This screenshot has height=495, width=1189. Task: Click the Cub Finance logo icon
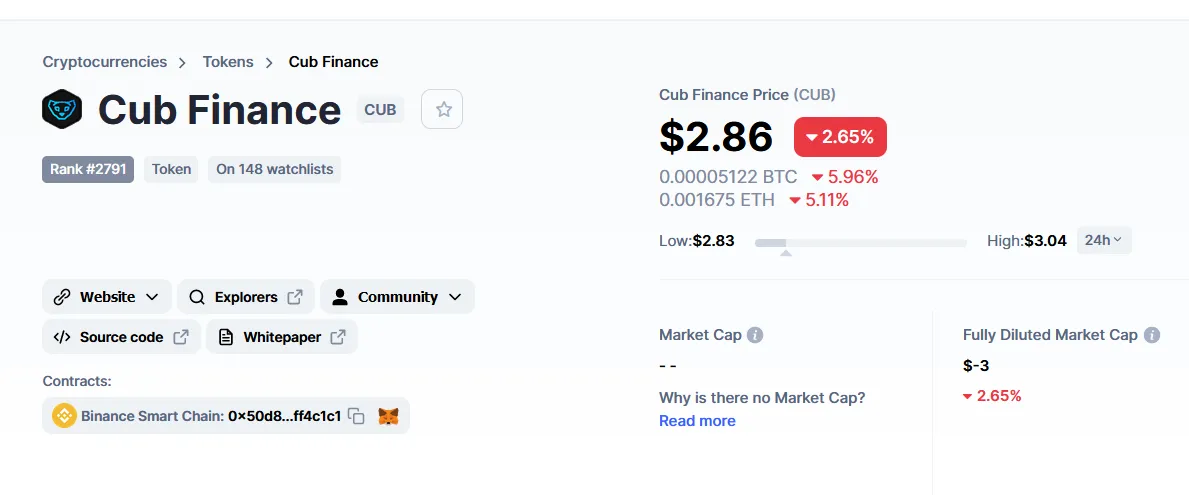click(61, 109)
